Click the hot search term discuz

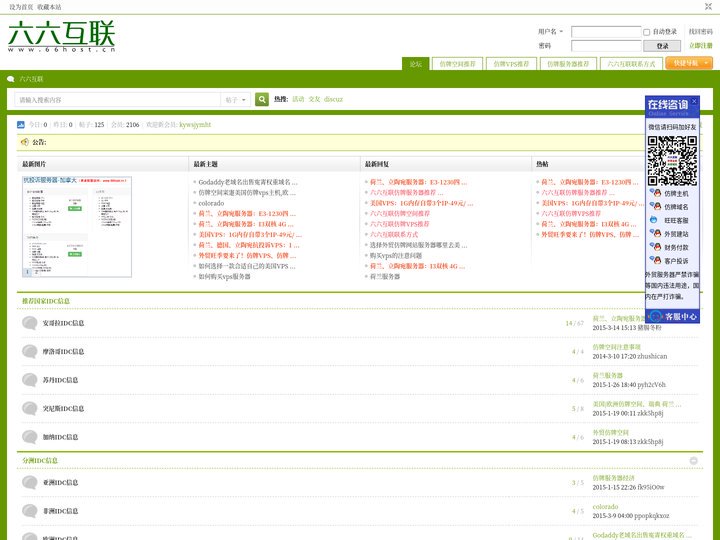[333, 99]
